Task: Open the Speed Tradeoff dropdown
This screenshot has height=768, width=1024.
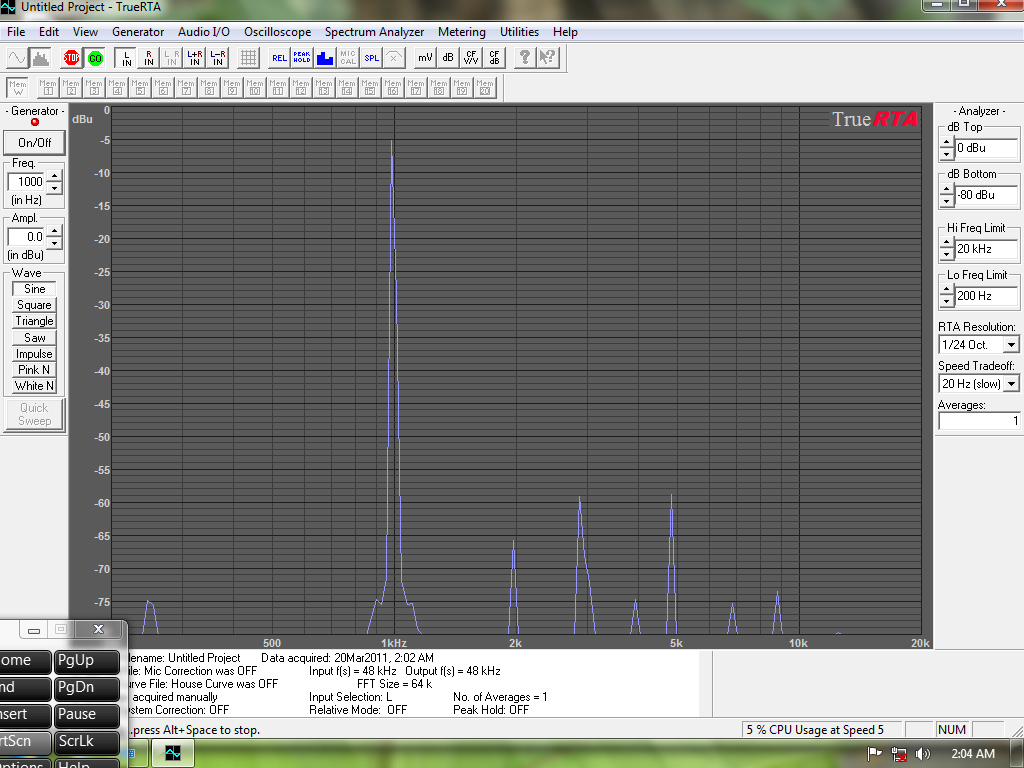Action: coord(1011,384)
